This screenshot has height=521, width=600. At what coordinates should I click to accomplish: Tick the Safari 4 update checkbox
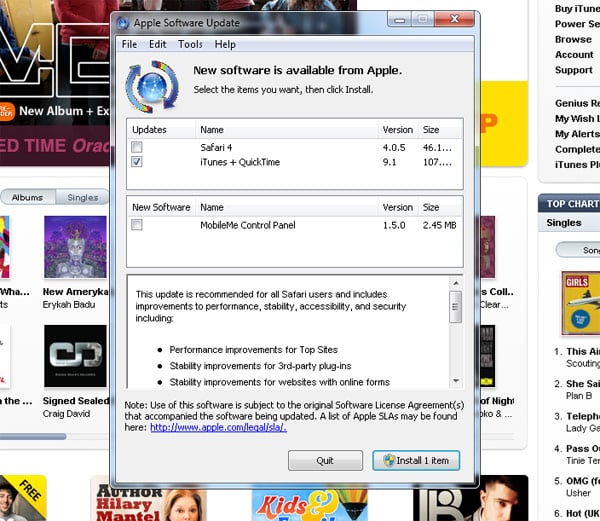pyautogui.click(x=137, y=147)
